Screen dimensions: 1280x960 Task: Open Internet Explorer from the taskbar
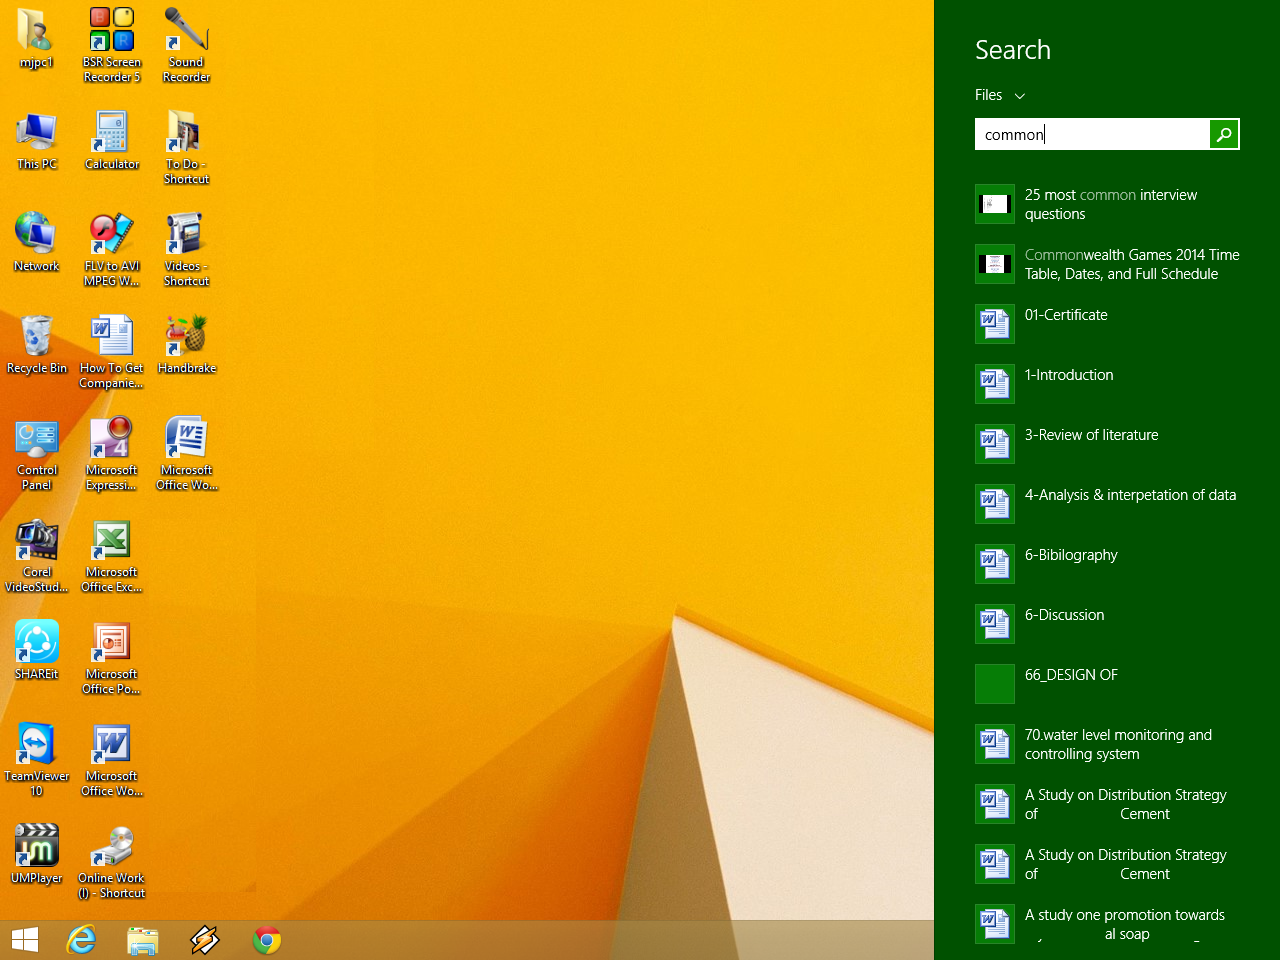[81, 940]
